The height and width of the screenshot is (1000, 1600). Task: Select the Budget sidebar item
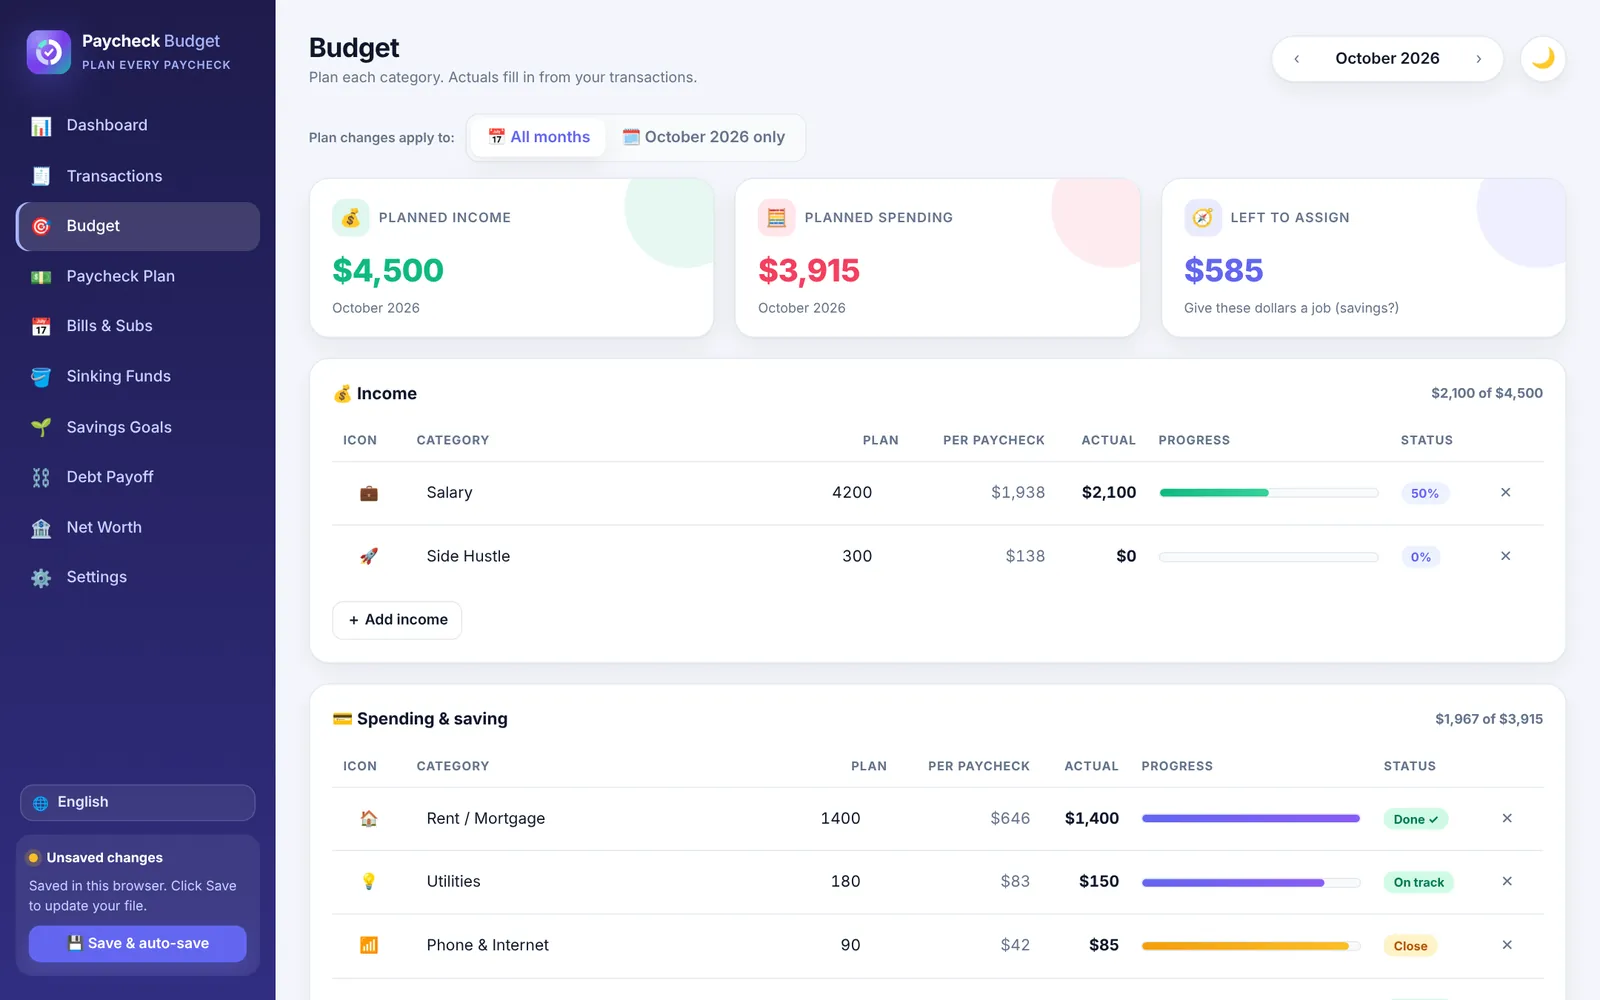point(138,226)
